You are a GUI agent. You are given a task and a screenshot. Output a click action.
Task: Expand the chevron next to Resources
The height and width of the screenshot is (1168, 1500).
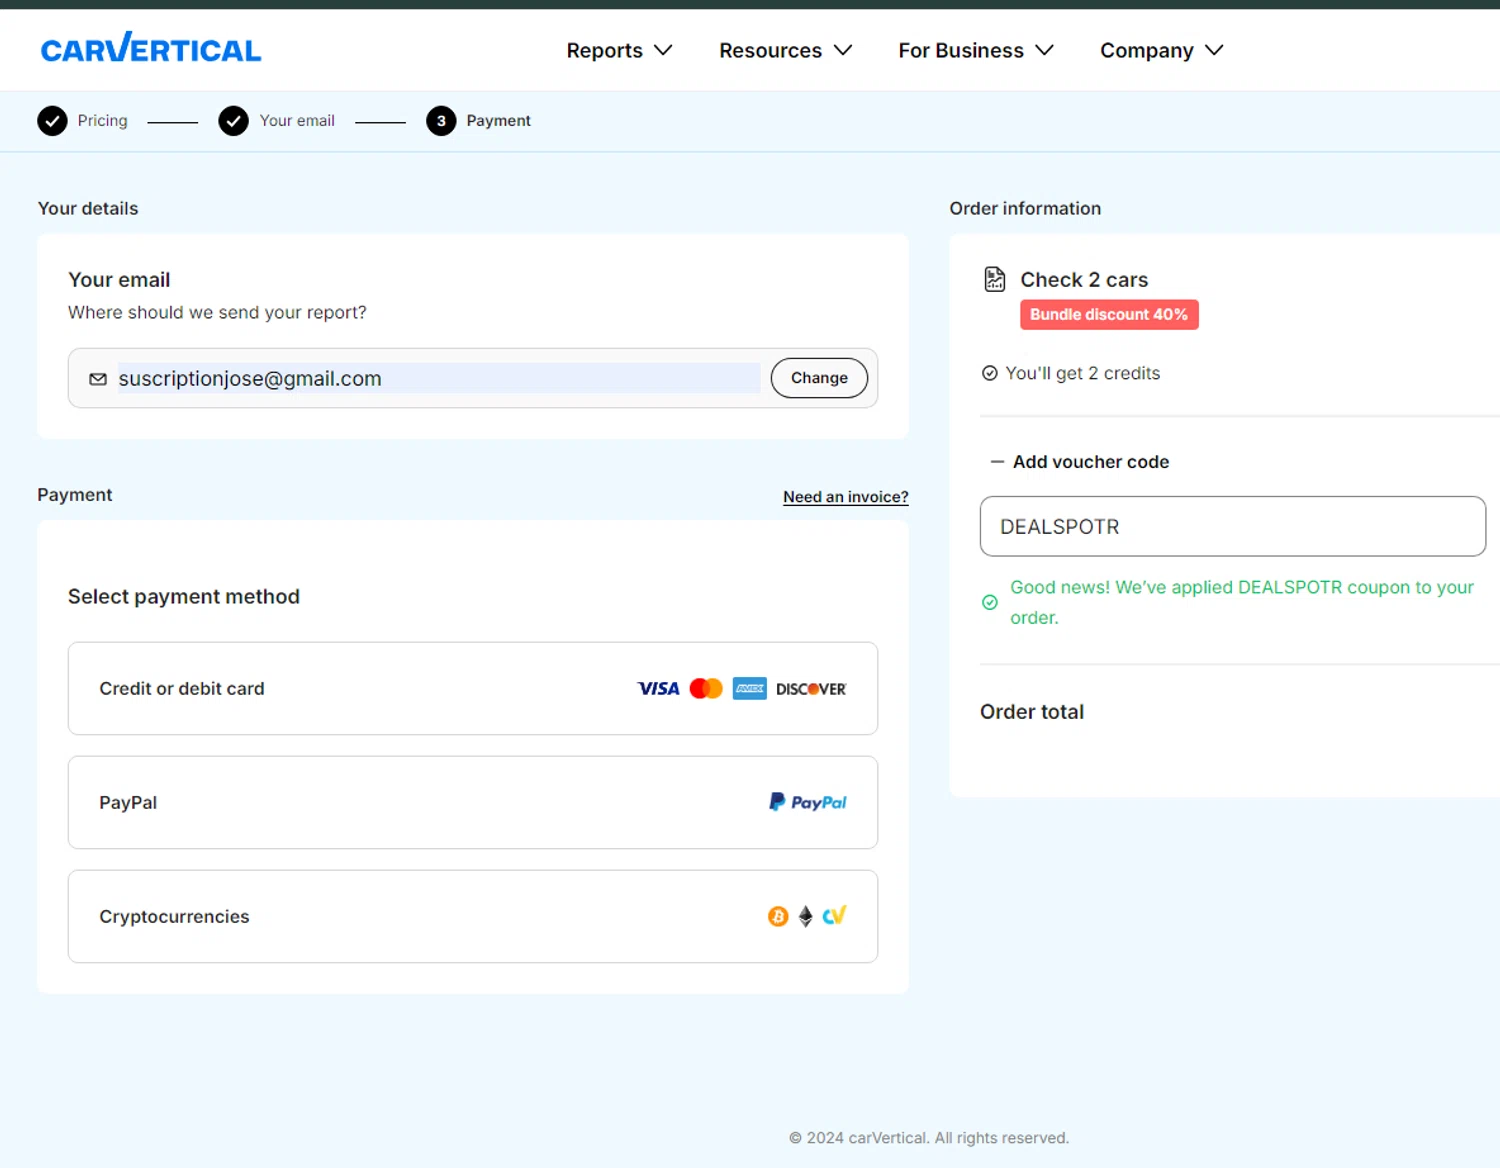pyautogui.click(x=843, y=50)
